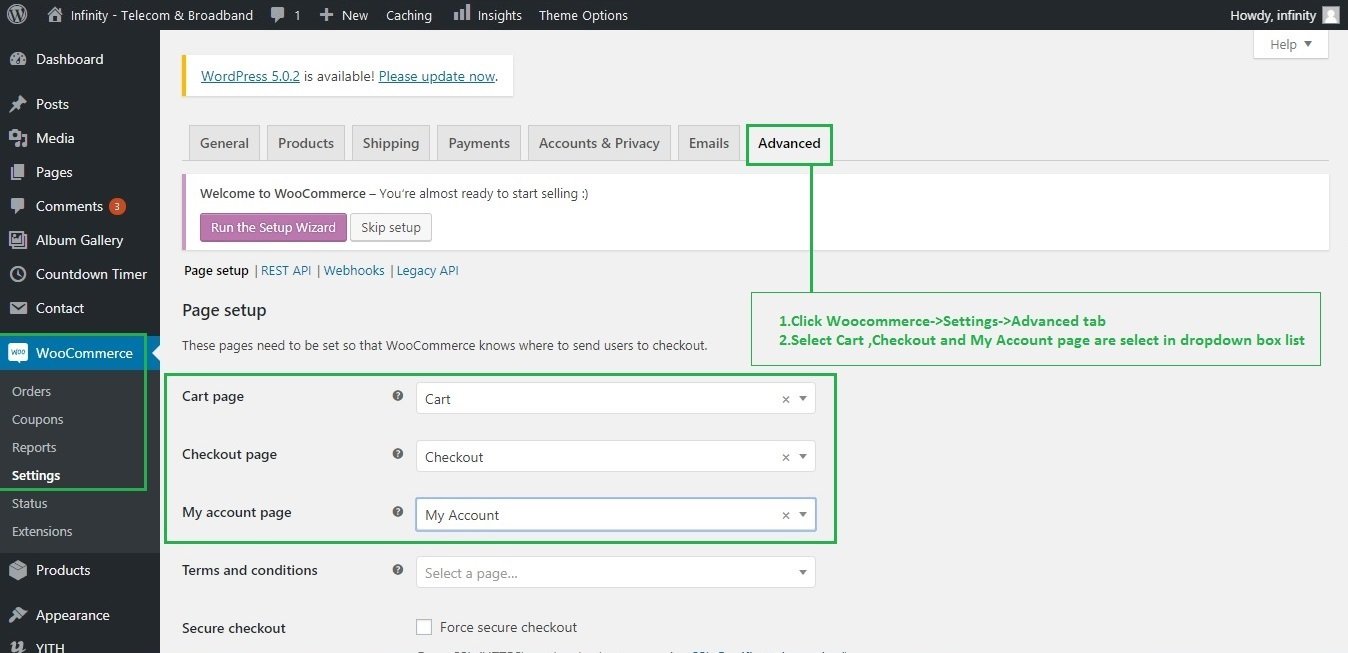The image size is (1348, 653).
Task: Clear the Checkout page selection with x
Action: point(786,457)
